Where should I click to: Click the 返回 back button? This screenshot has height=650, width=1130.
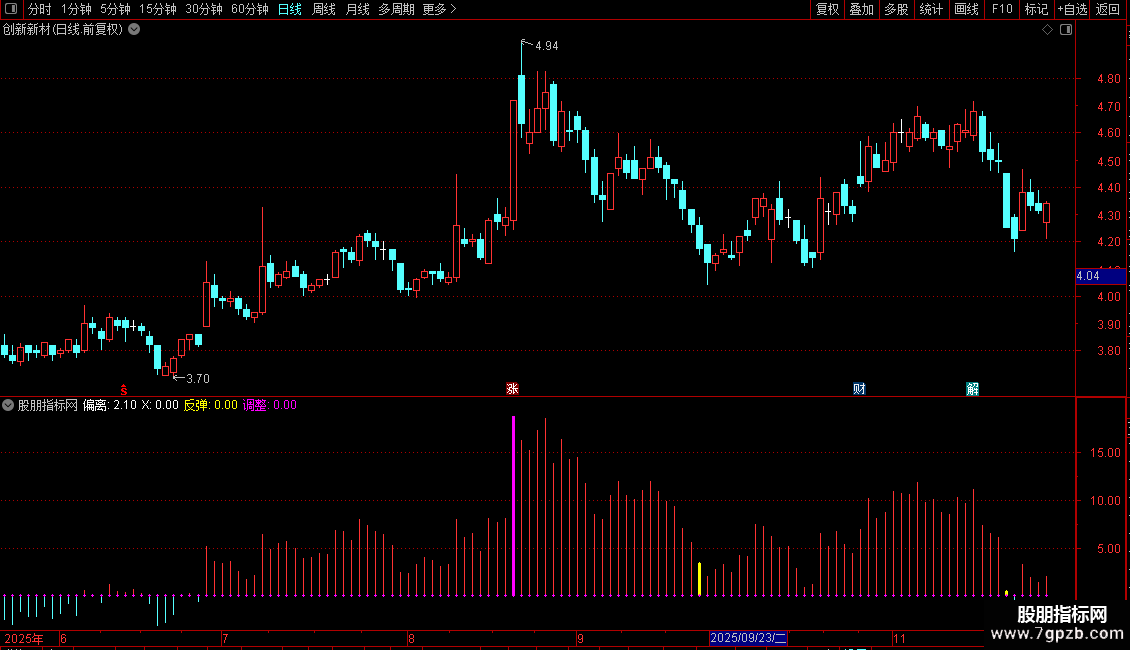click(x=1108, y=9)
